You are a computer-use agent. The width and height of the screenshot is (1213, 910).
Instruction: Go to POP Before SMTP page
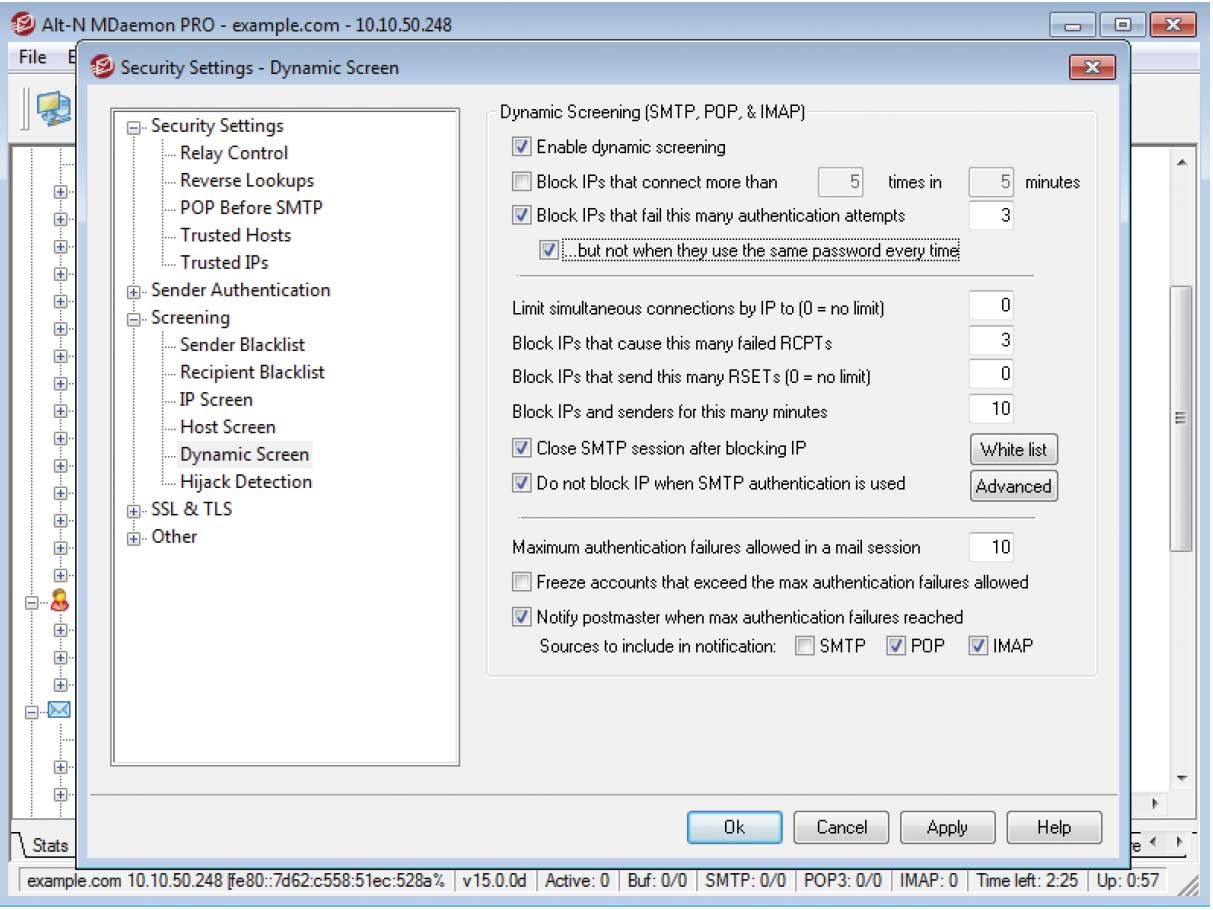(x=251, y=208)
